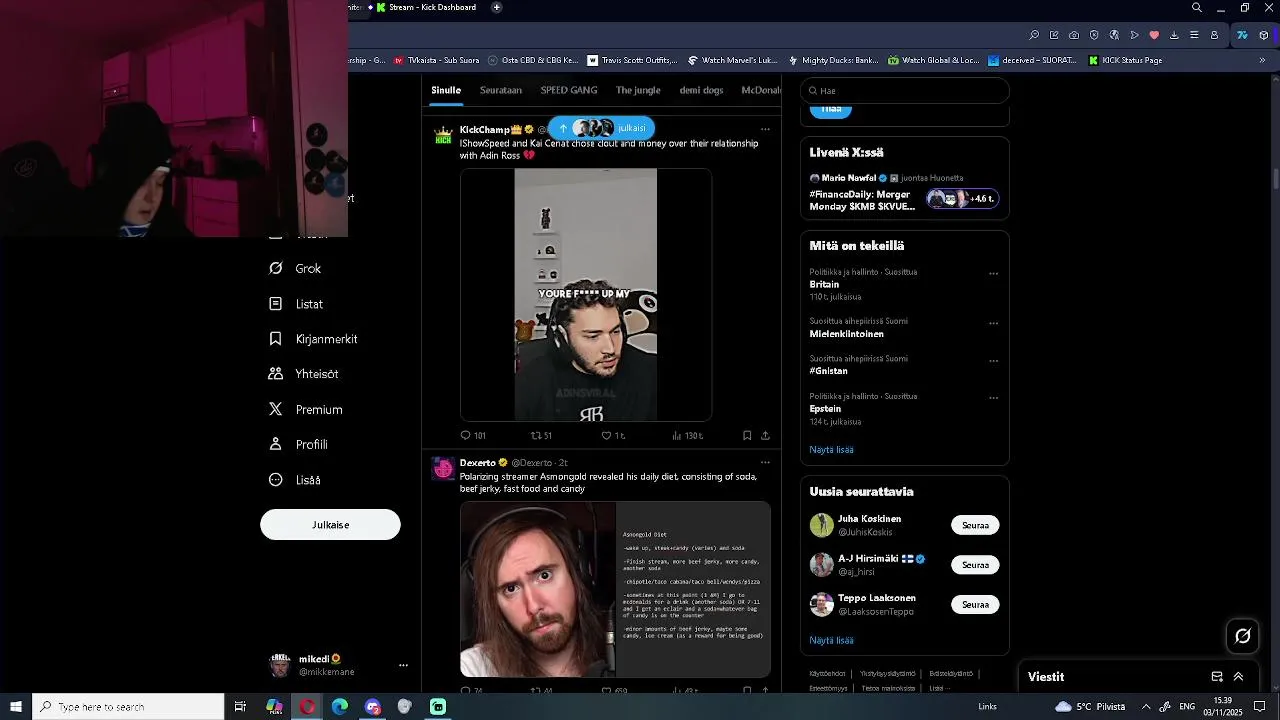This screenshot has height=720, width=1280.
Task: Click the Hae search field
Action: [x=905, y=90]
